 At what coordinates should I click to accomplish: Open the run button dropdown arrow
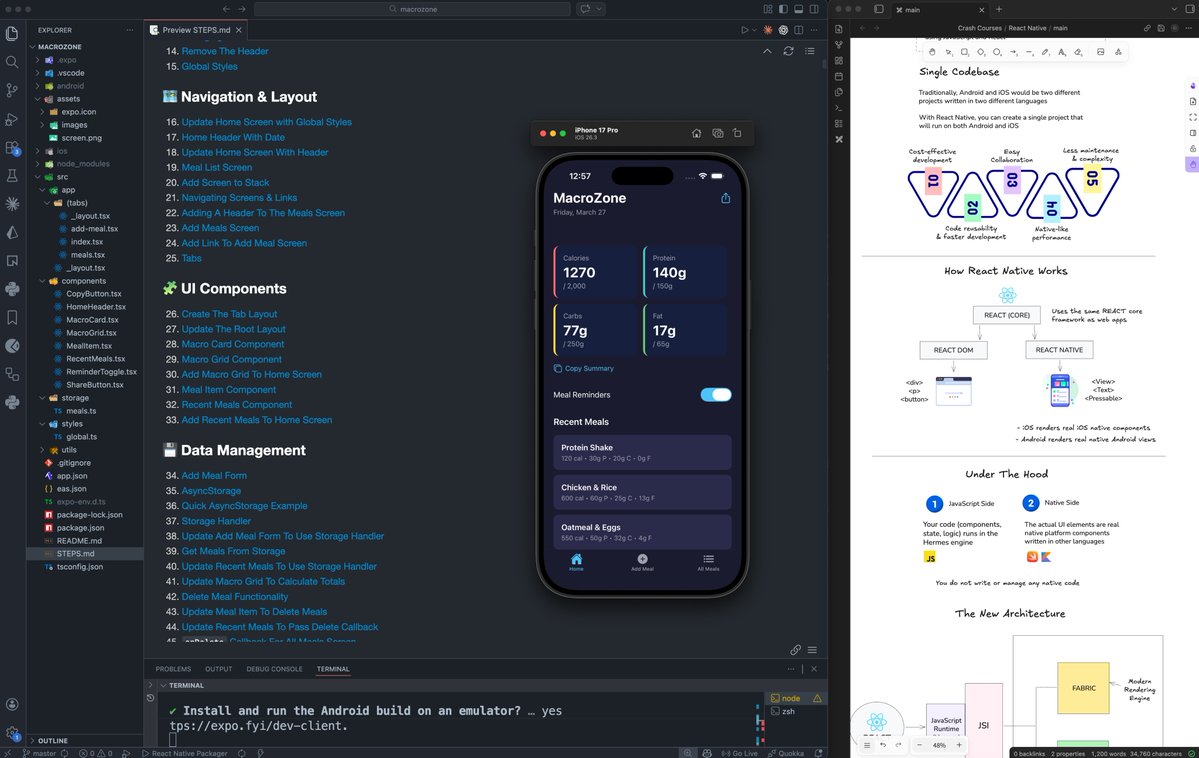754,30
